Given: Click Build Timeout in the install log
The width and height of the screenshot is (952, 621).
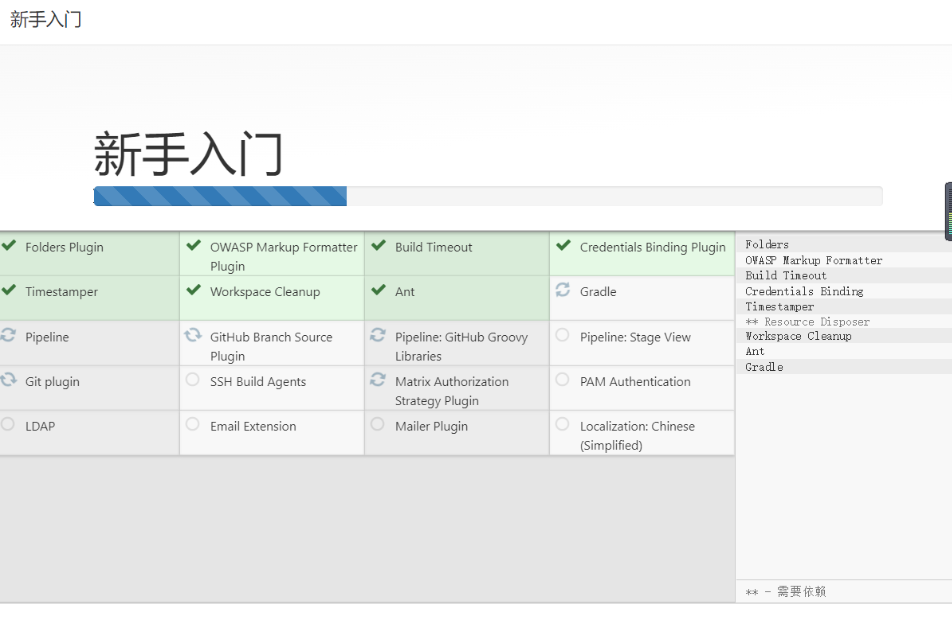Looking at the screenshot, I should (786, 275).
